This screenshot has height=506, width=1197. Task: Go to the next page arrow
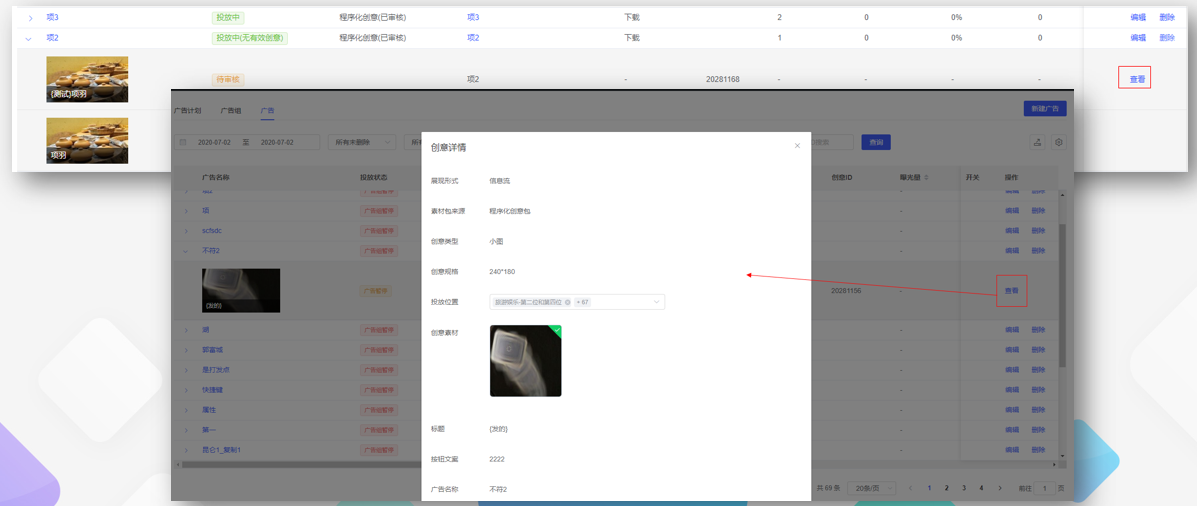999,488
